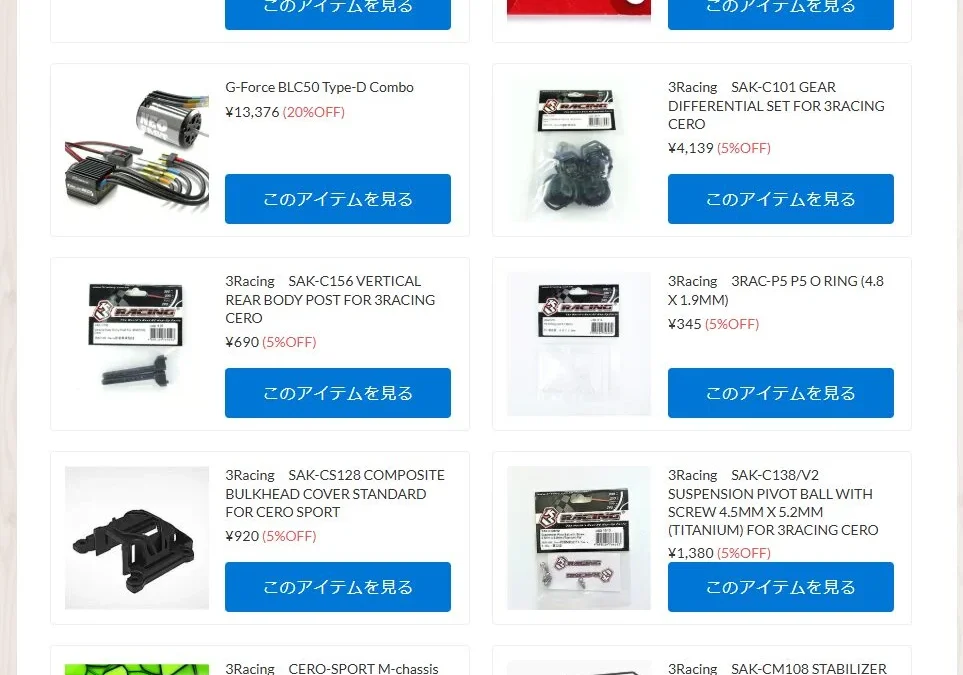The image size is (963, 675).
Task: Open the G-Force BLC50 Type-D Combo title
Action: [x=319, y=87]
